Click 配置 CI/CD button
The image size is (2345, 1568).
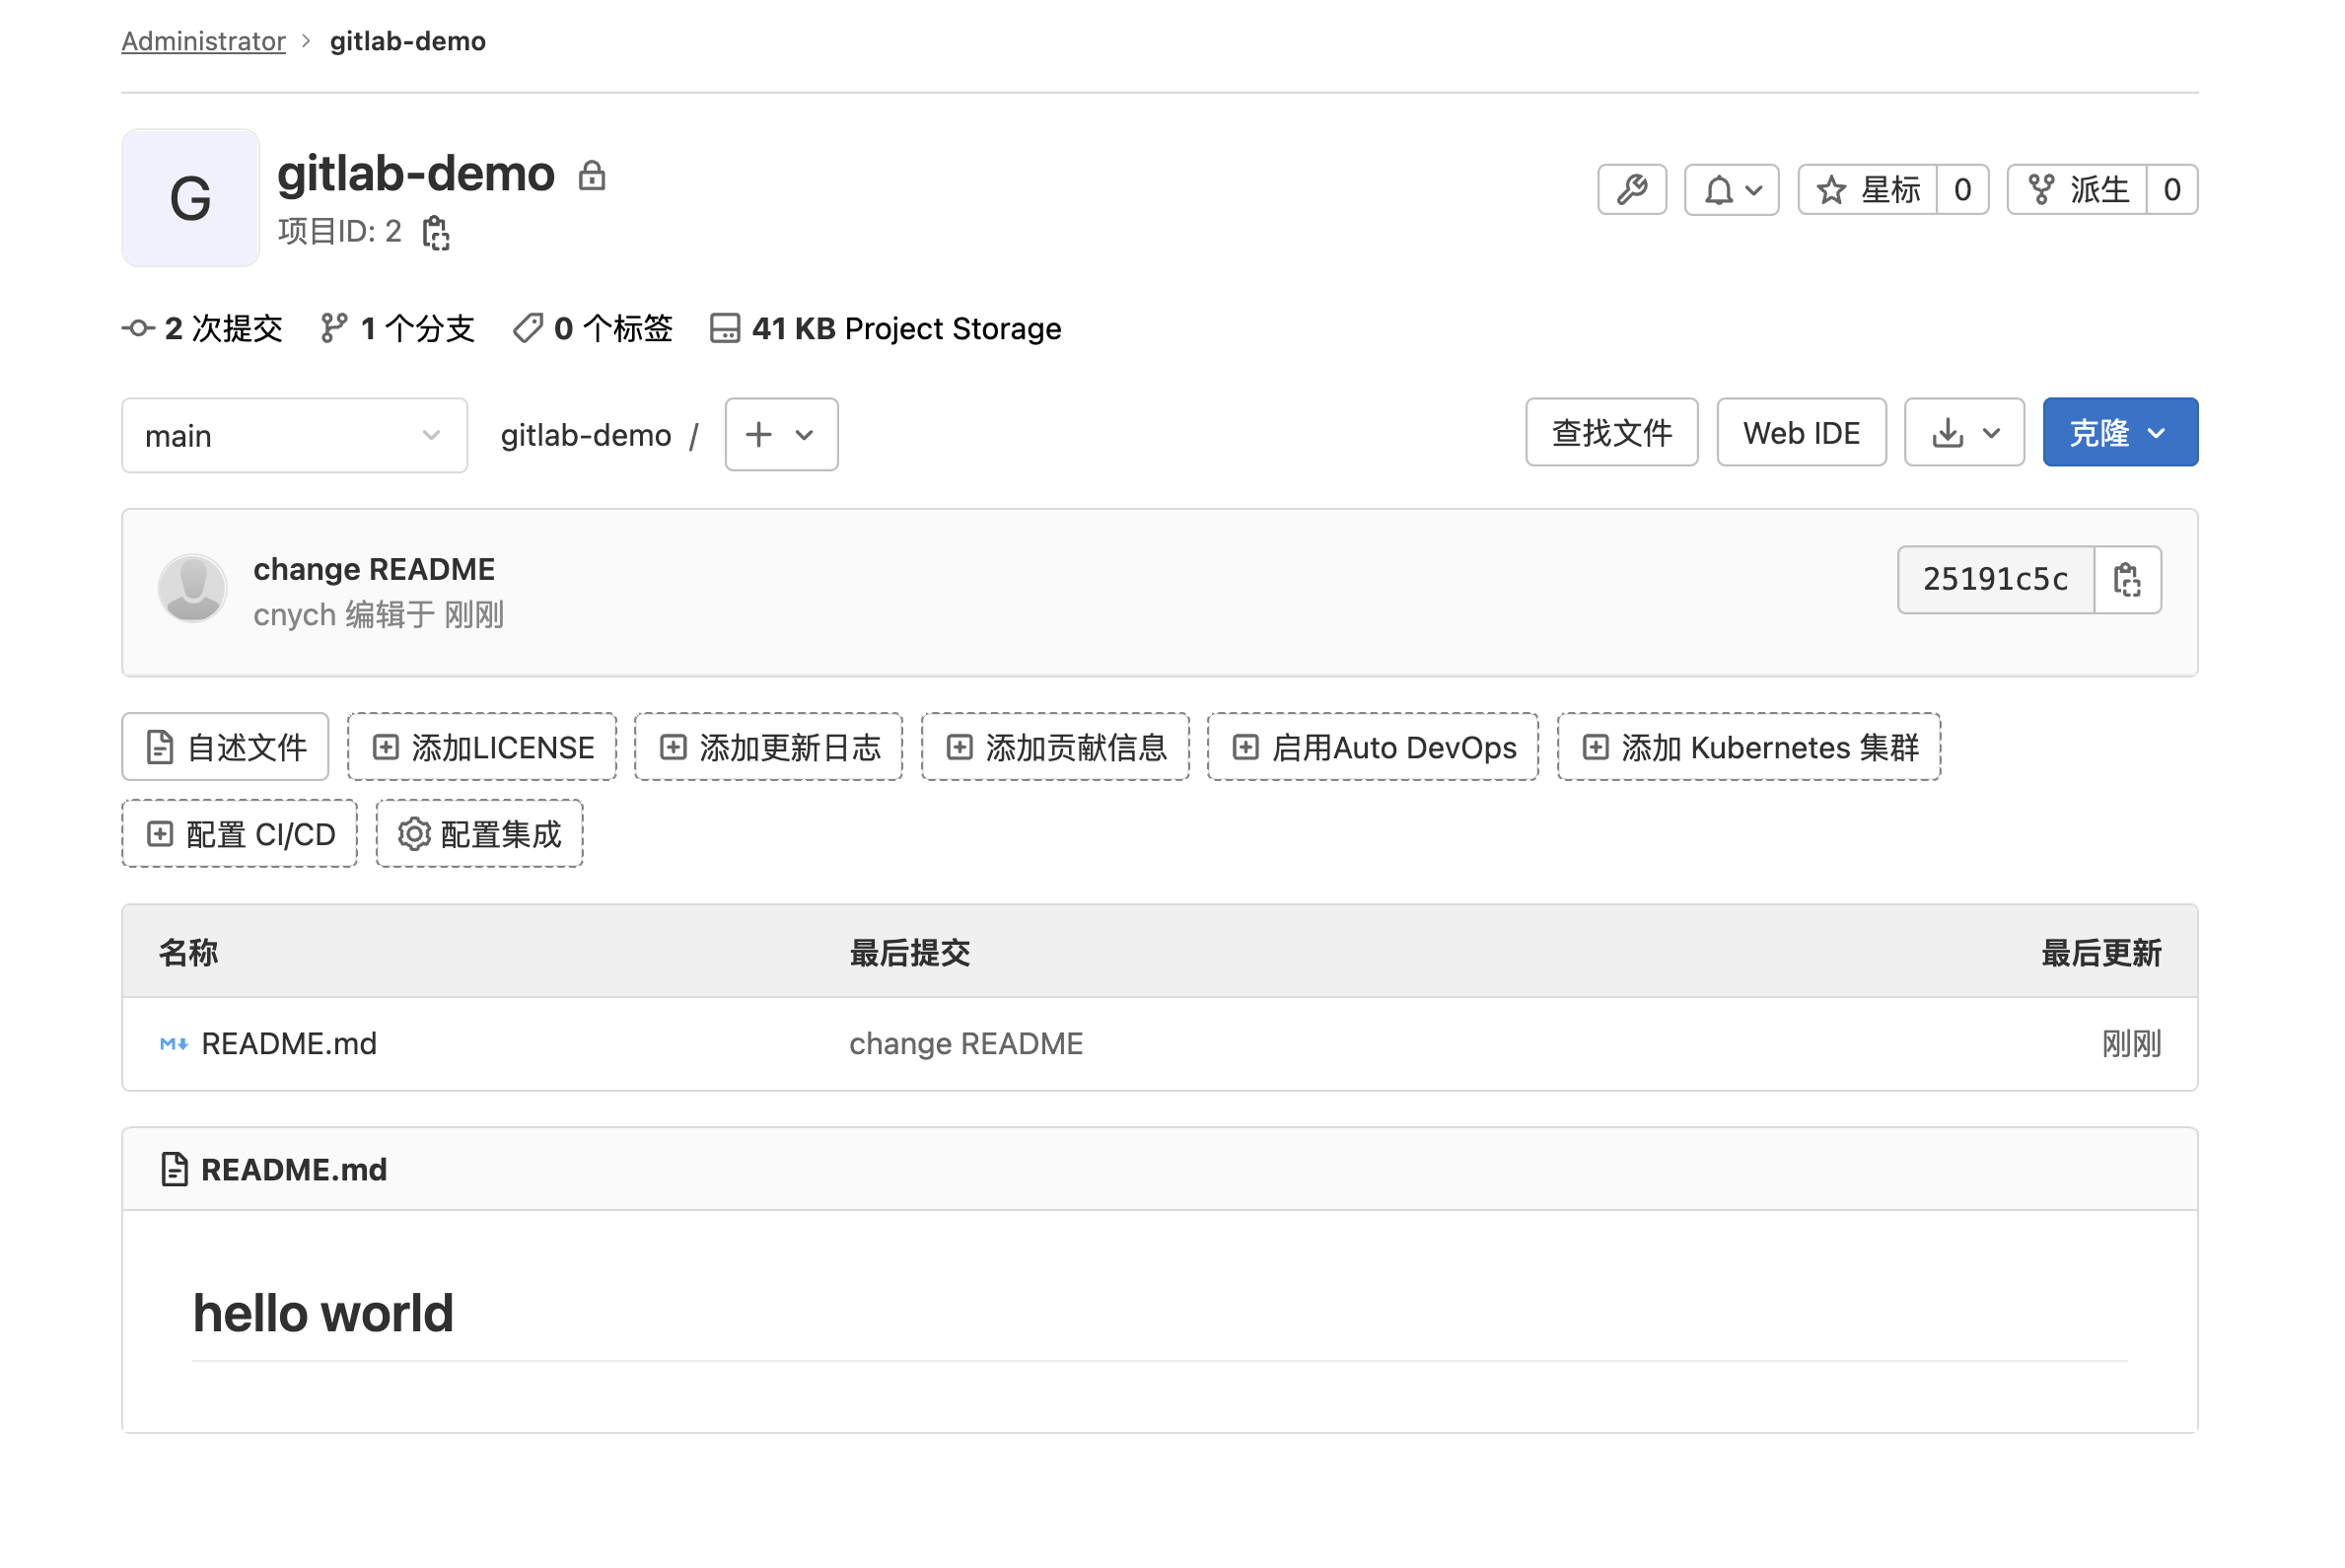tap(239, 833)
